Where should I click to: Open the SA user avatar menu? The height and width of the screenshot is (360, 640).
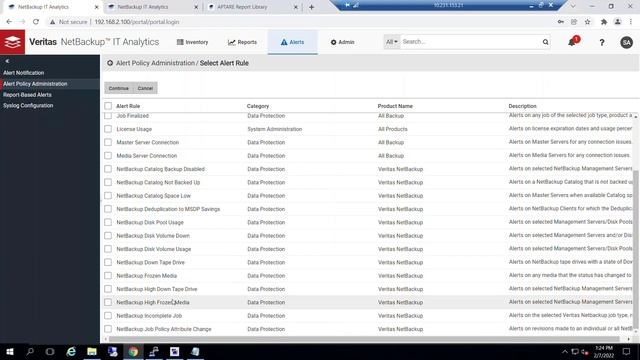(626, 42)
